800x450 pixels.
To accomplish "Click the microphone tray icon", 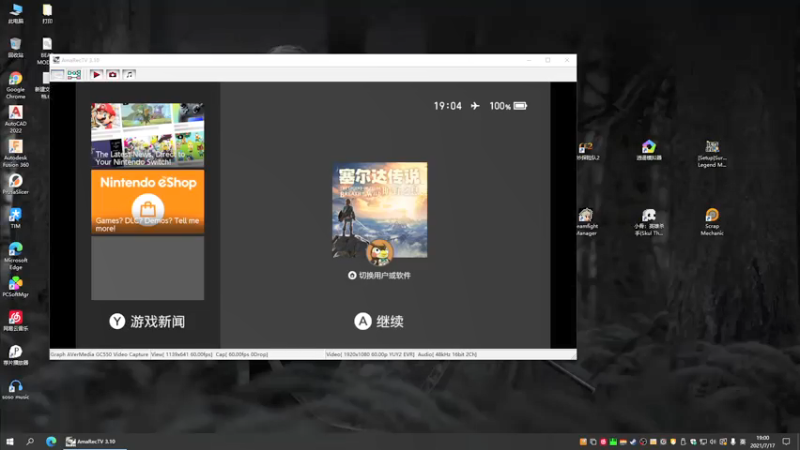I will (x=733, y=442).
